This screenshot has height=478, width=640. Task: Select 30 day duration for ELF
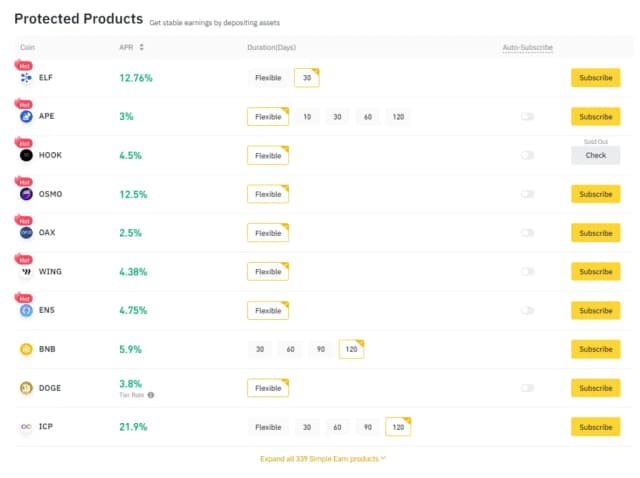[x=306, y=78]
